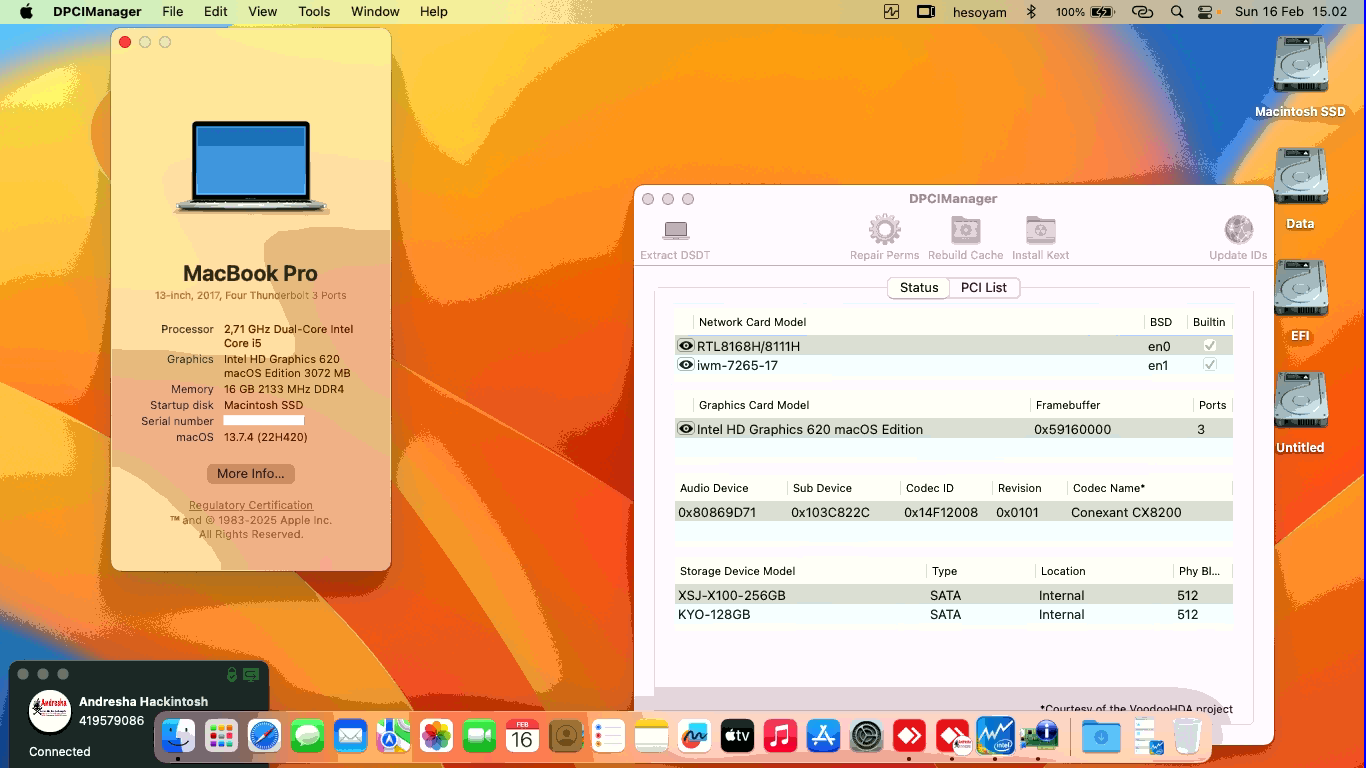Open the Help menu
Viewport: 1366px width, 768px height.
[433, 11]
